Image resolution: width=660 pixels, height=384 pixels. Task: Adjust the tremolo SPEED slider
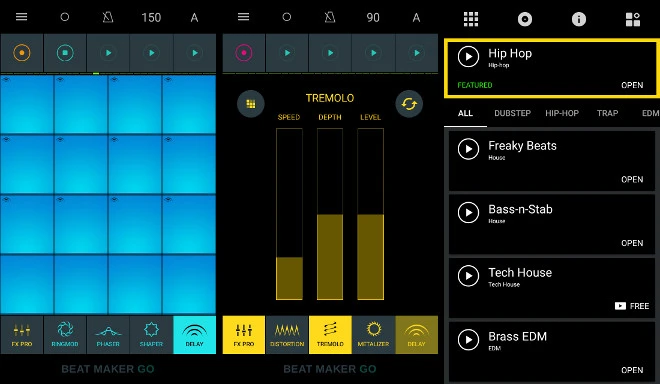click(x=289, y=214)
